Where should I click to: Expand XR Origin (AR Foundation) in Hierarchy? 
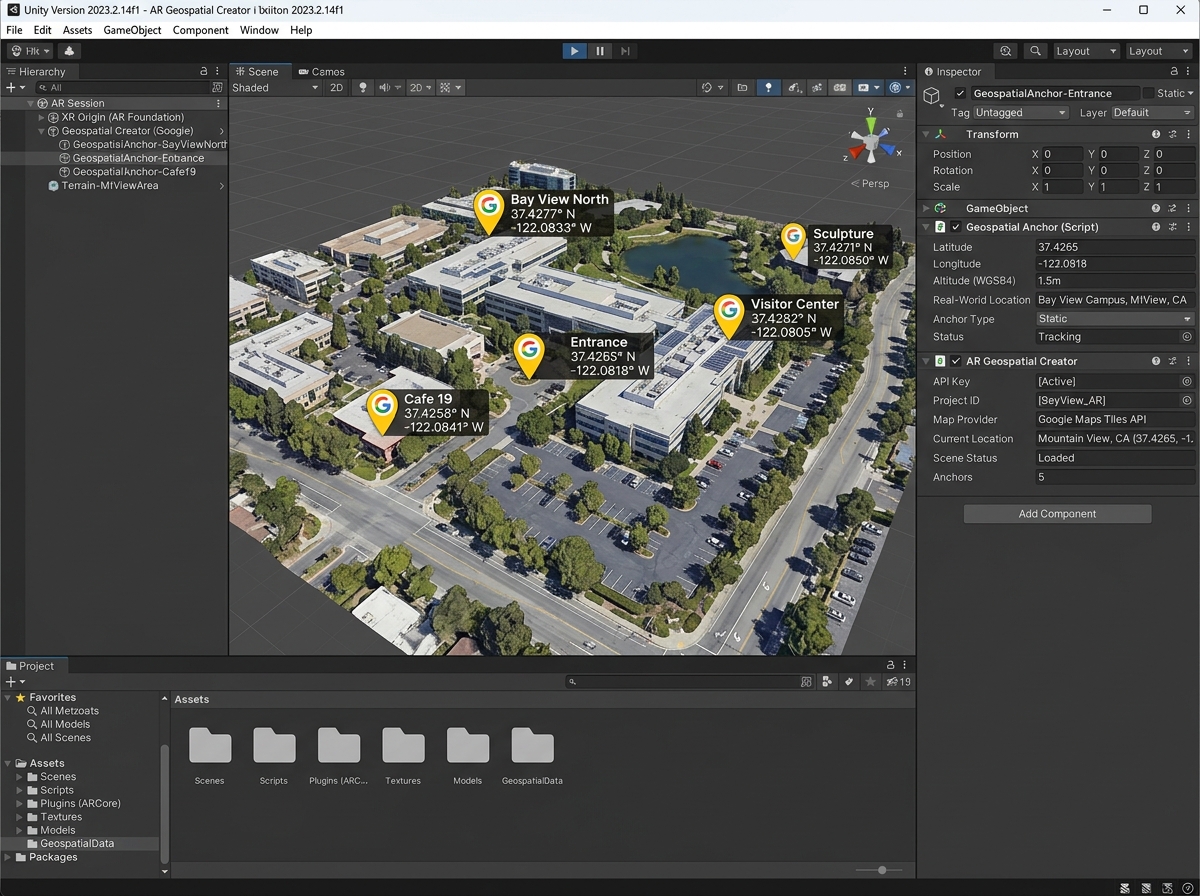click(42, 117)
